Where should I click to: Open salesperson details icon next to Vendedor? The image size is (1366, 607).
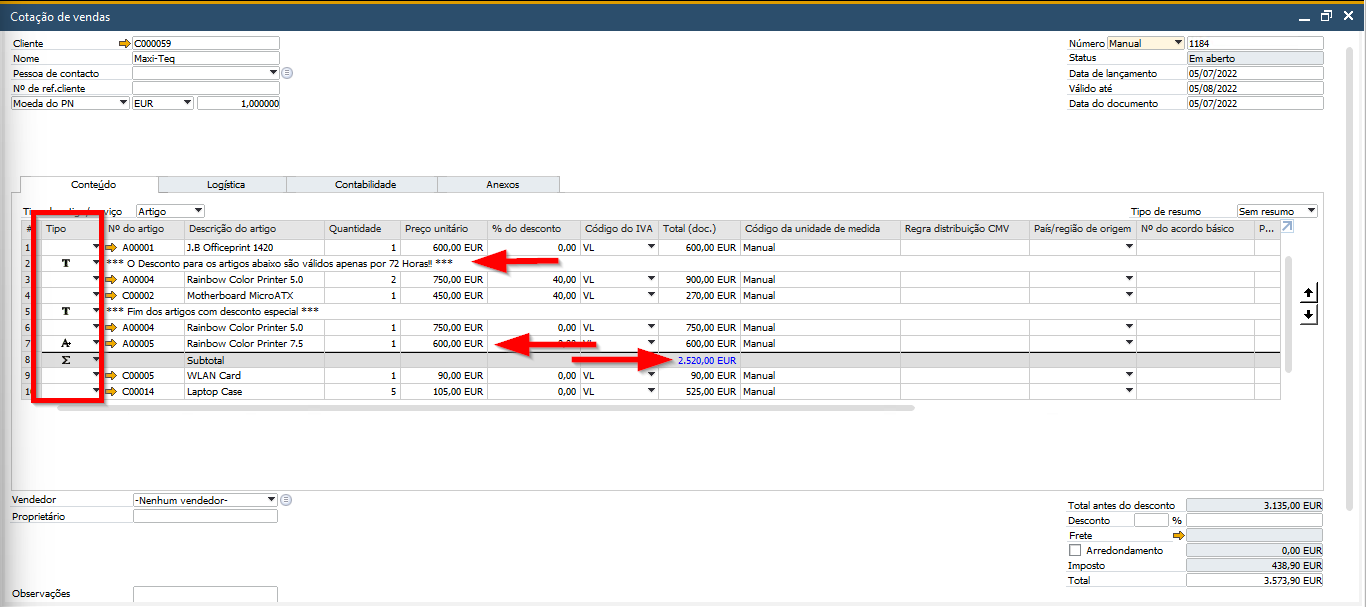(287, 500)
